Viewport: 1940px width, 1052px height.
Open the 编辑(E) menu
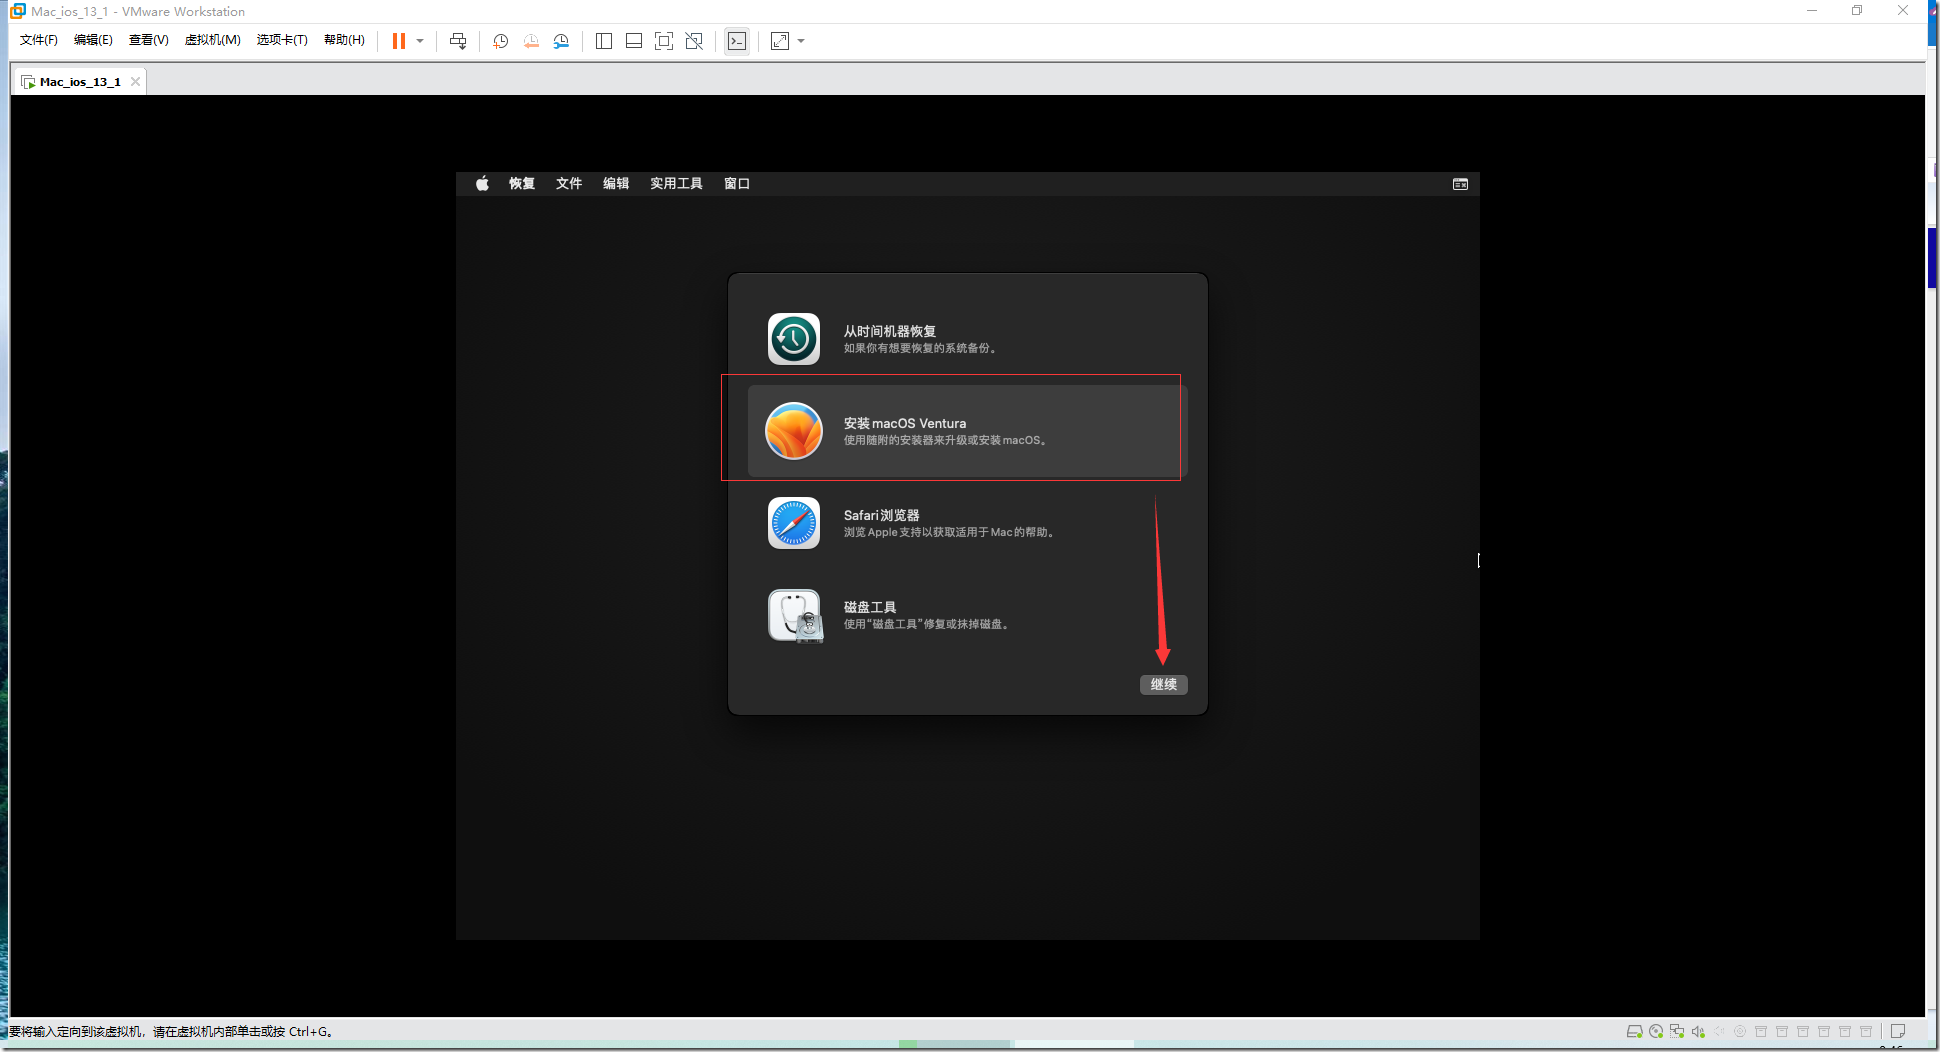point(93,40)
